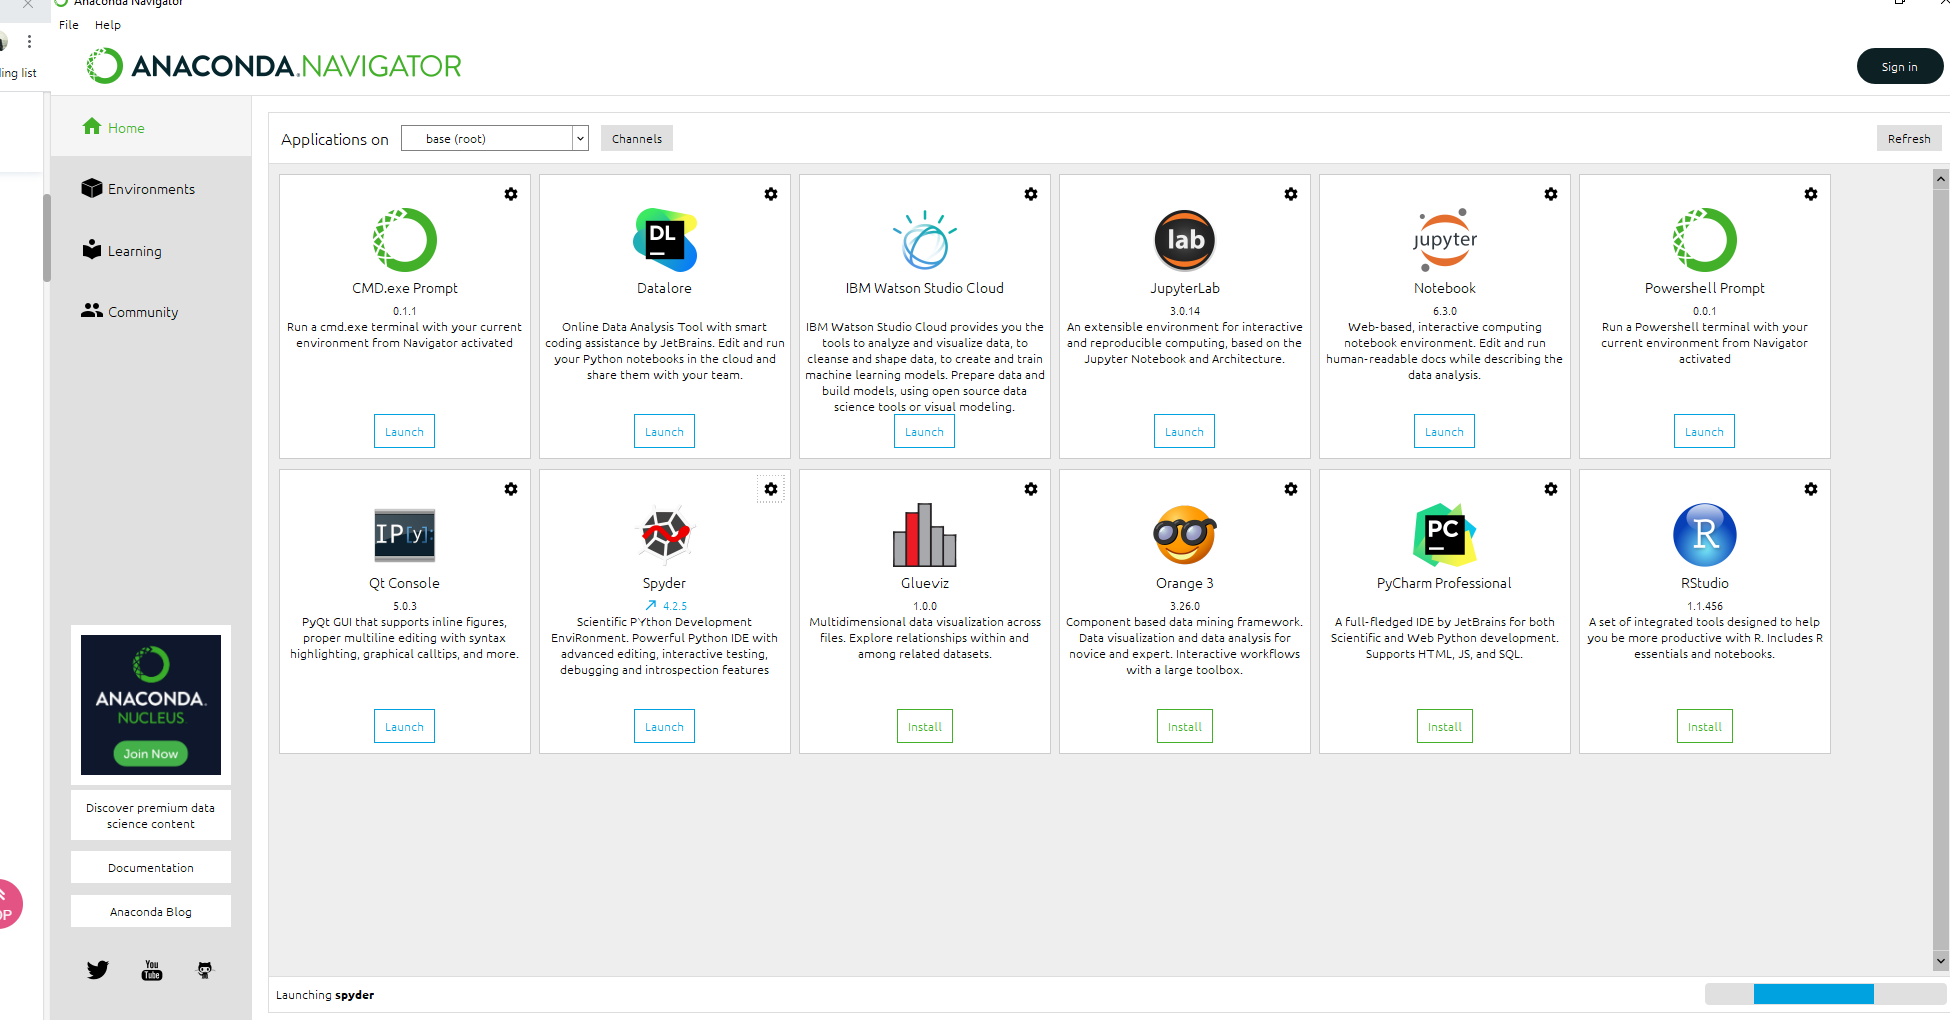
Task: Refresh the applications list
Action: point(1909,139)
